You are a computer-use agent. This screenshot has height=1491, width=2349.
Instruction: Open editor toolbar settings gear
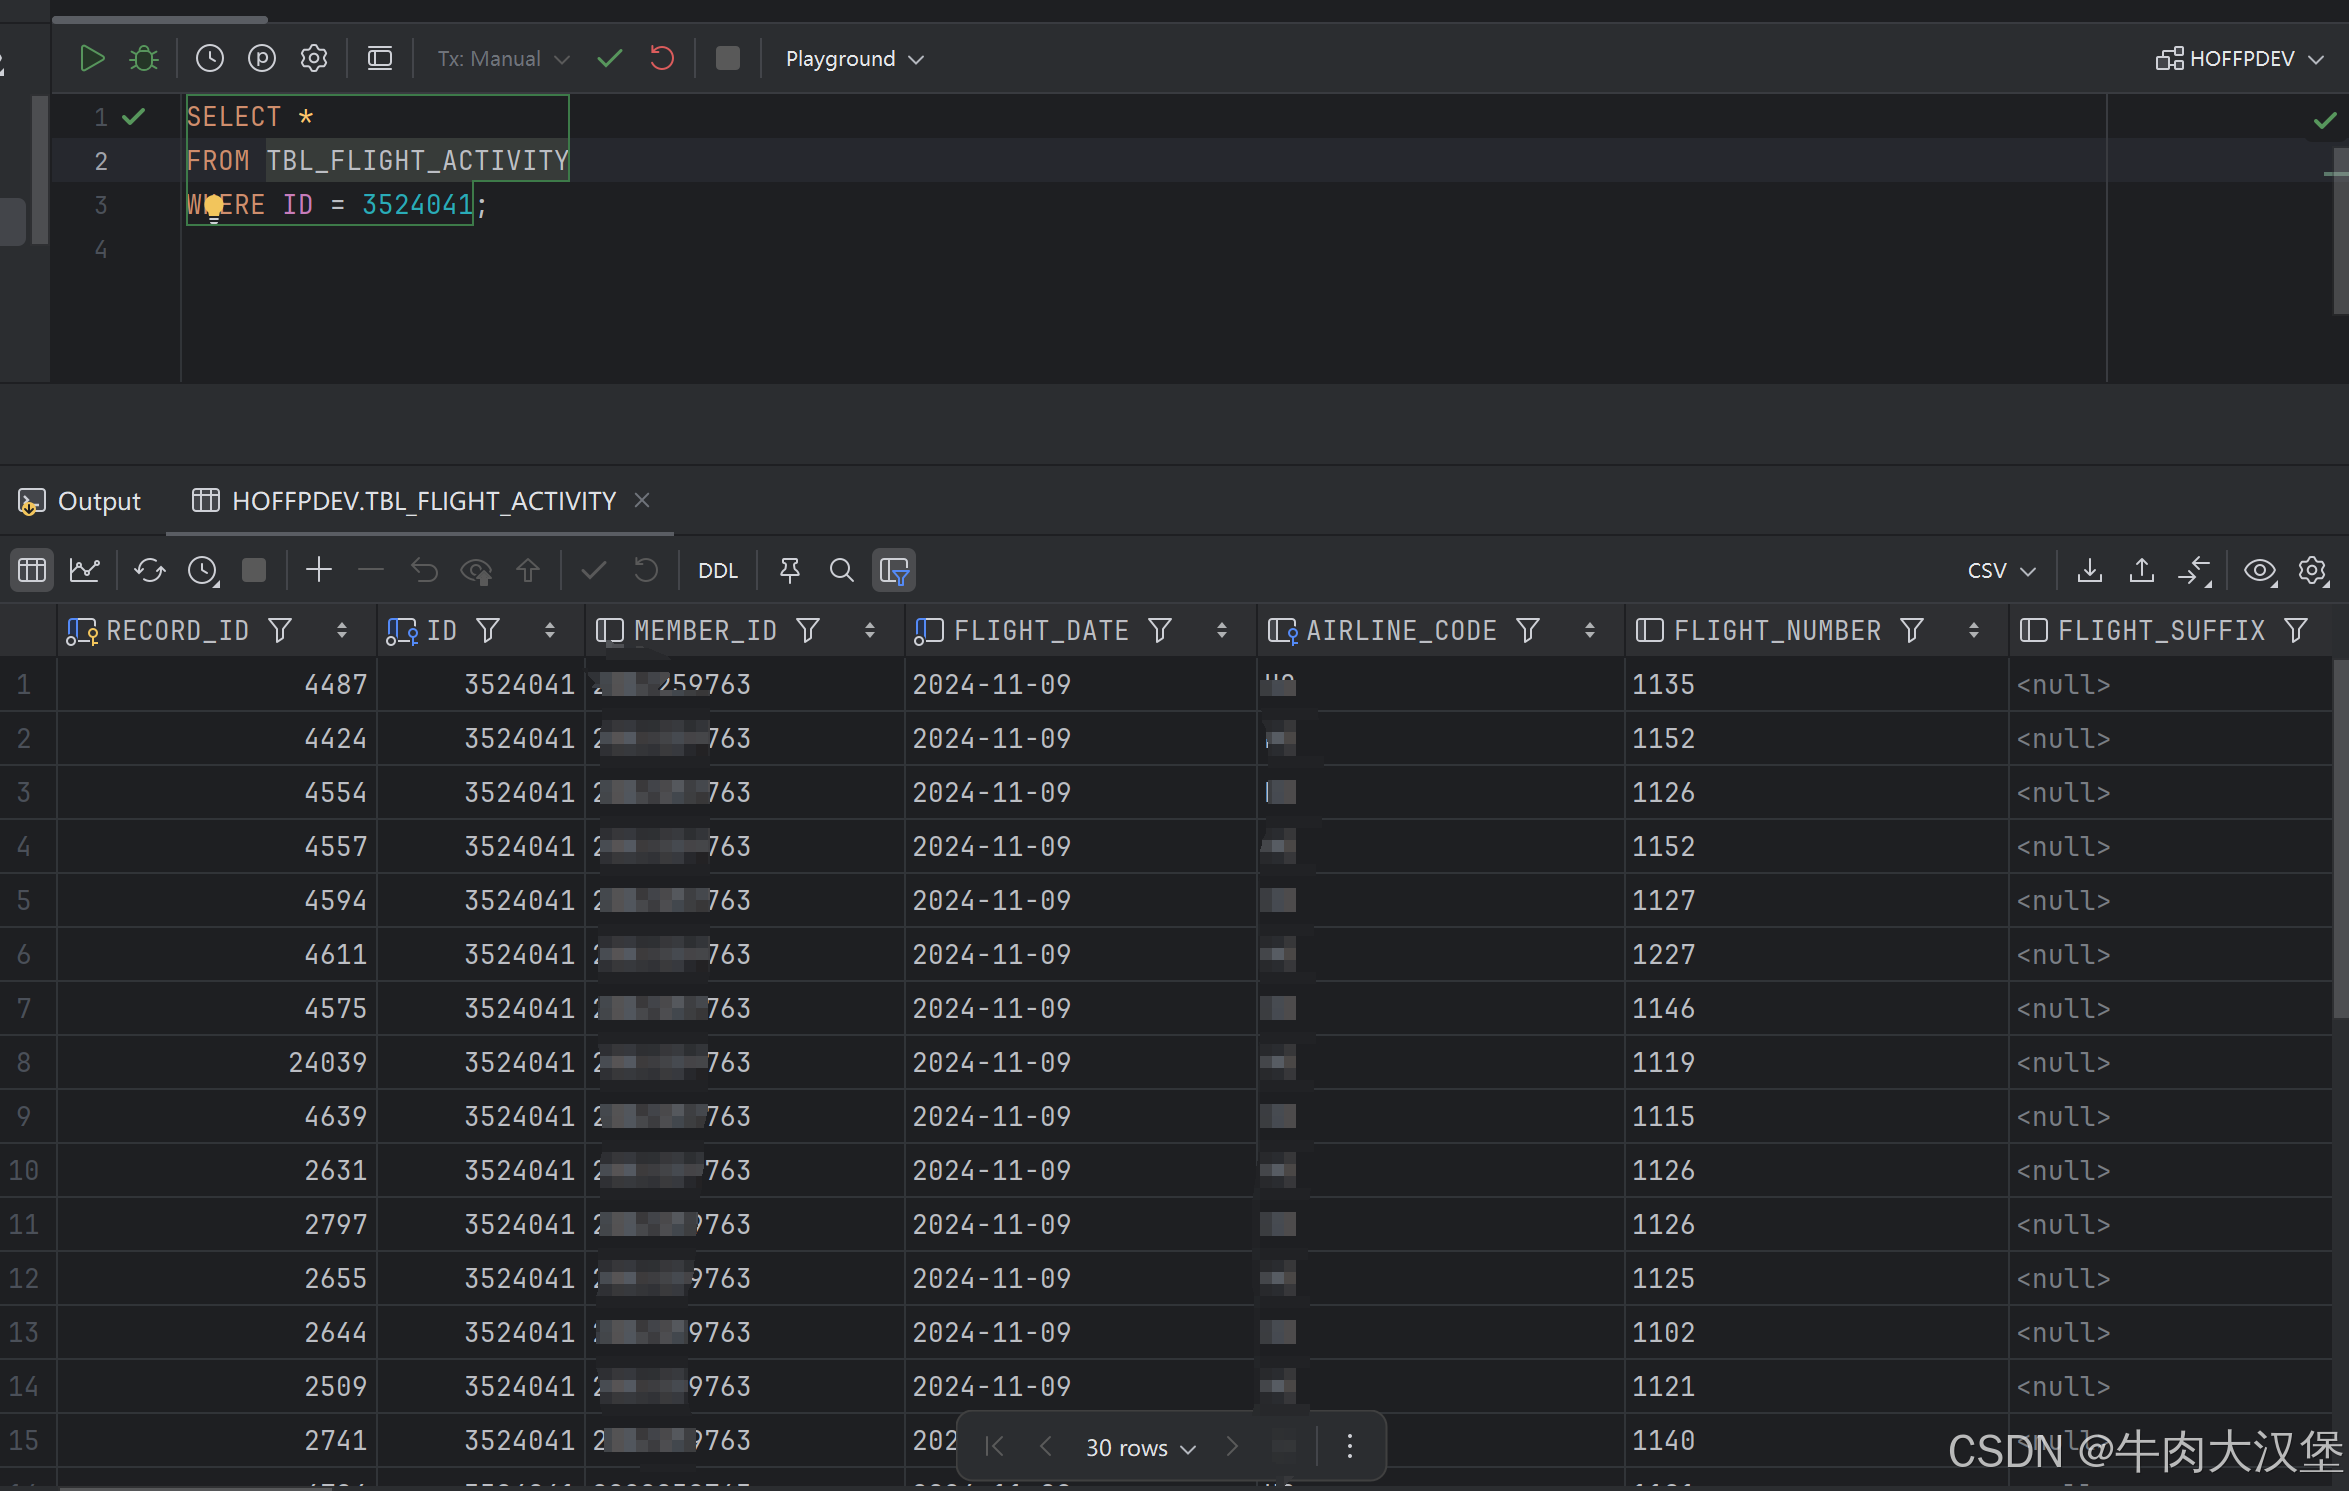pyautogui.click(x=314, y=59)
